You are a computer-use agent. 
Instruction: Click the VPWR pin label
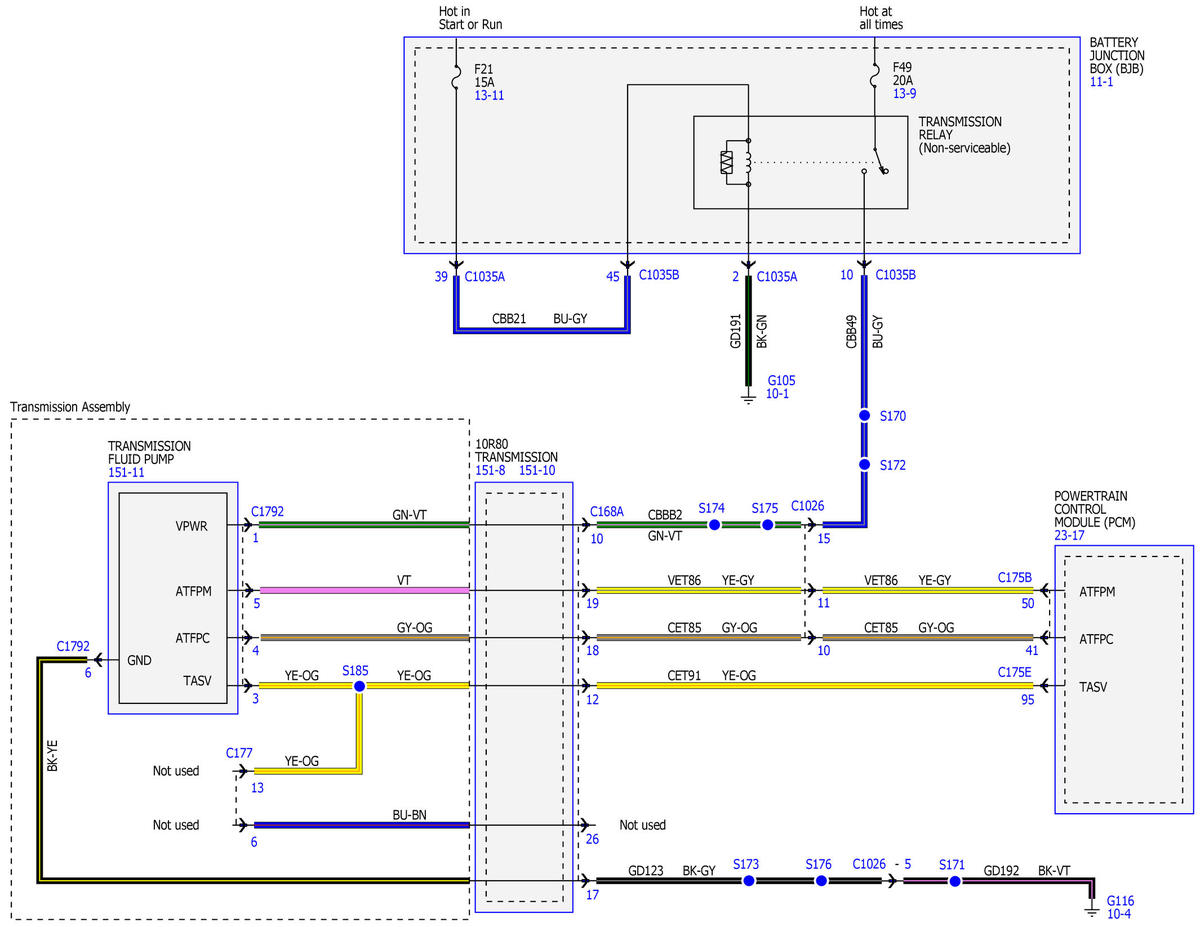[191, 525]
